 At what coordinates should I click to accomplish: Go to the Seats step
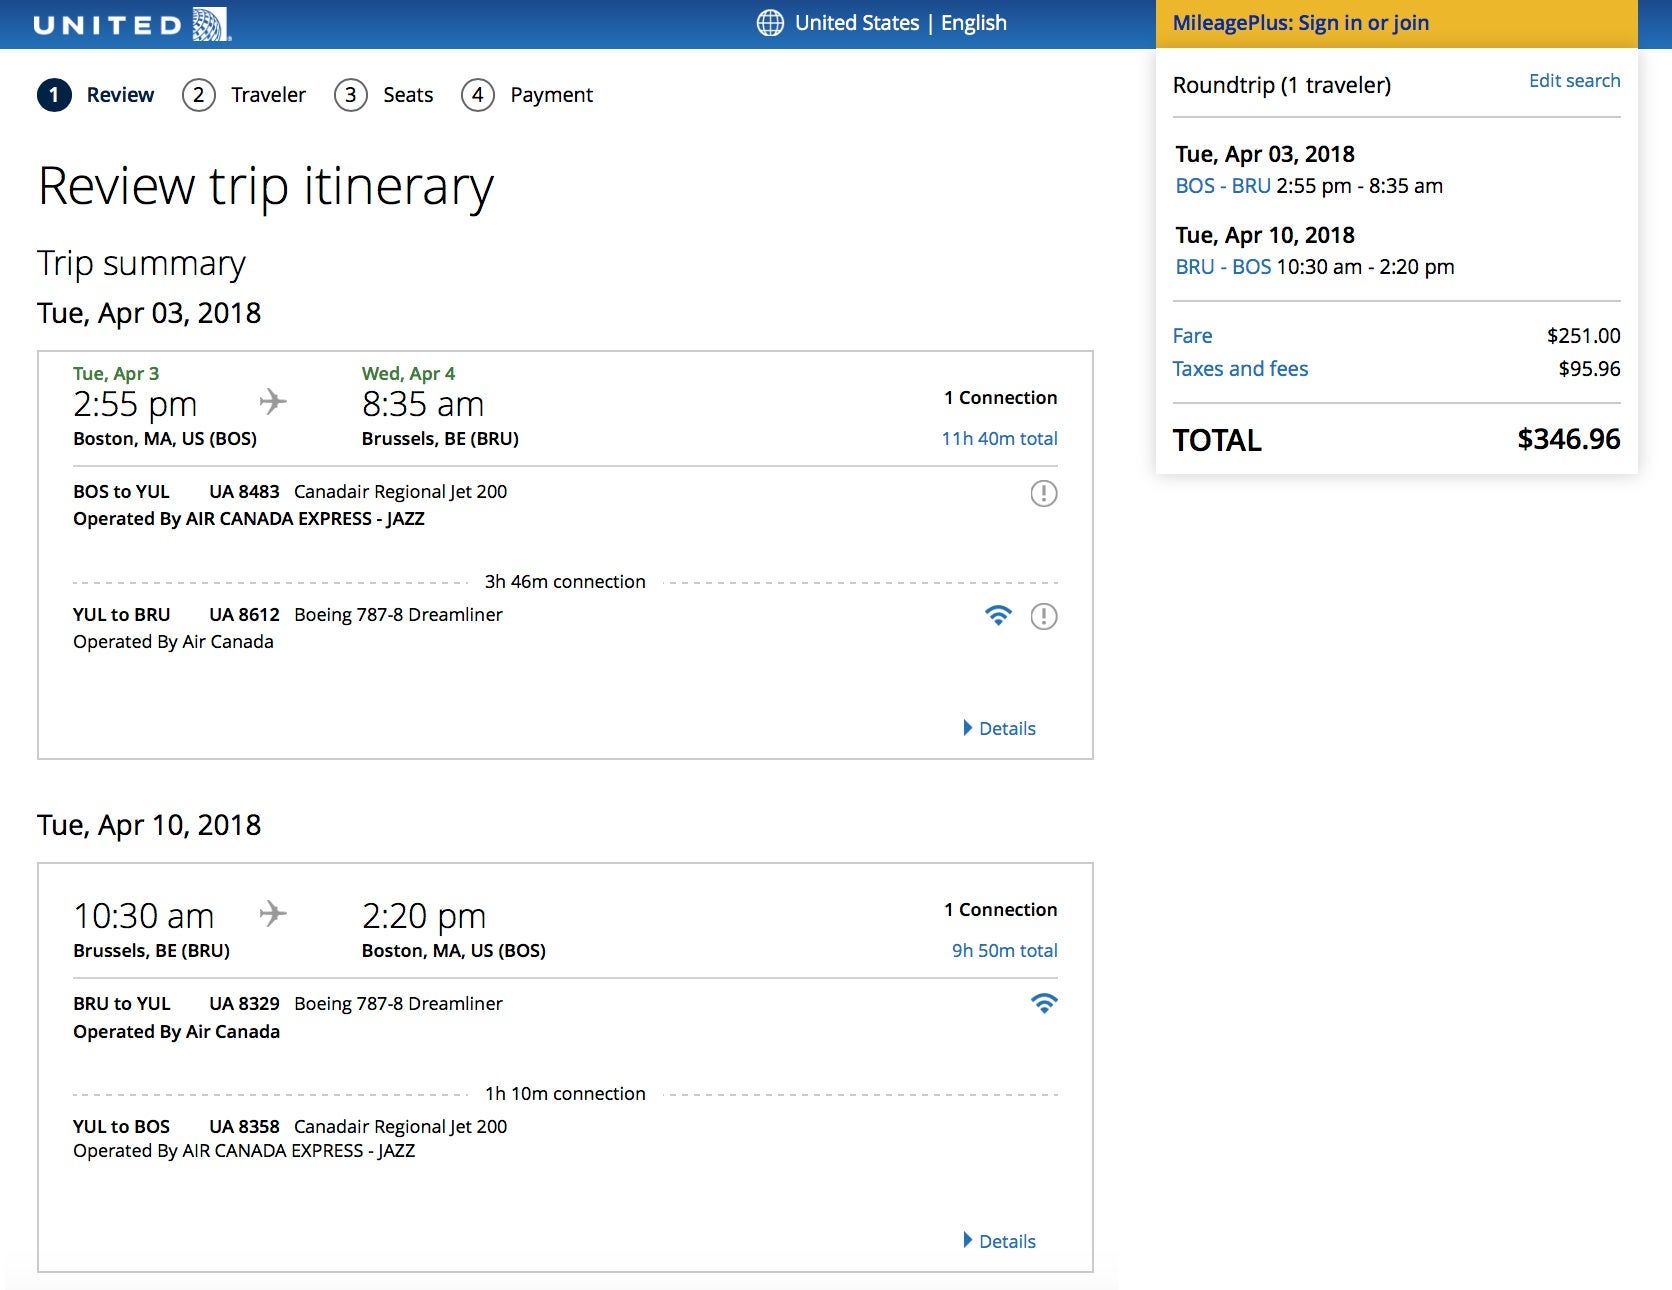(x=384, y=95)
